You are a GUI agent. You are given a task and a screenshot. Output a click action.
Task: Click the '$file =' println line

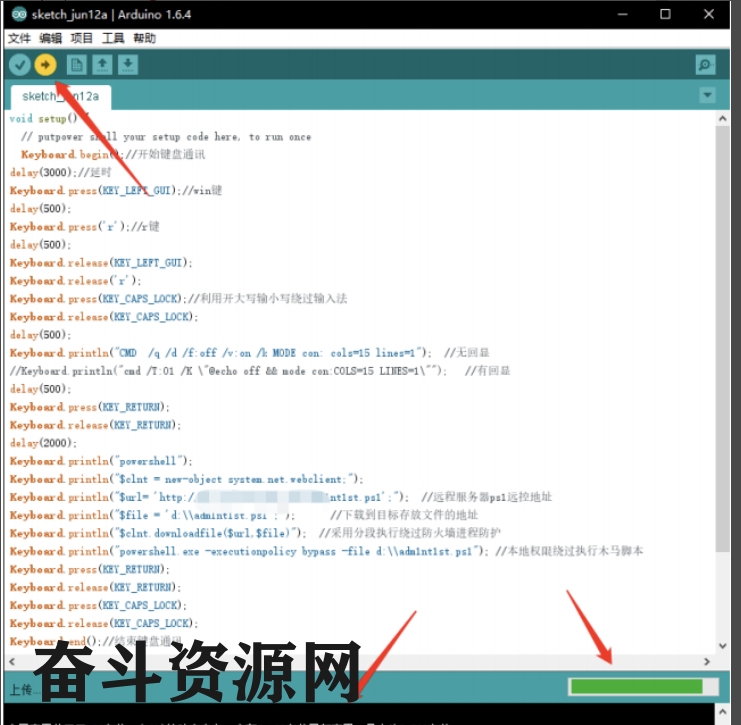[x=243, y=515]
